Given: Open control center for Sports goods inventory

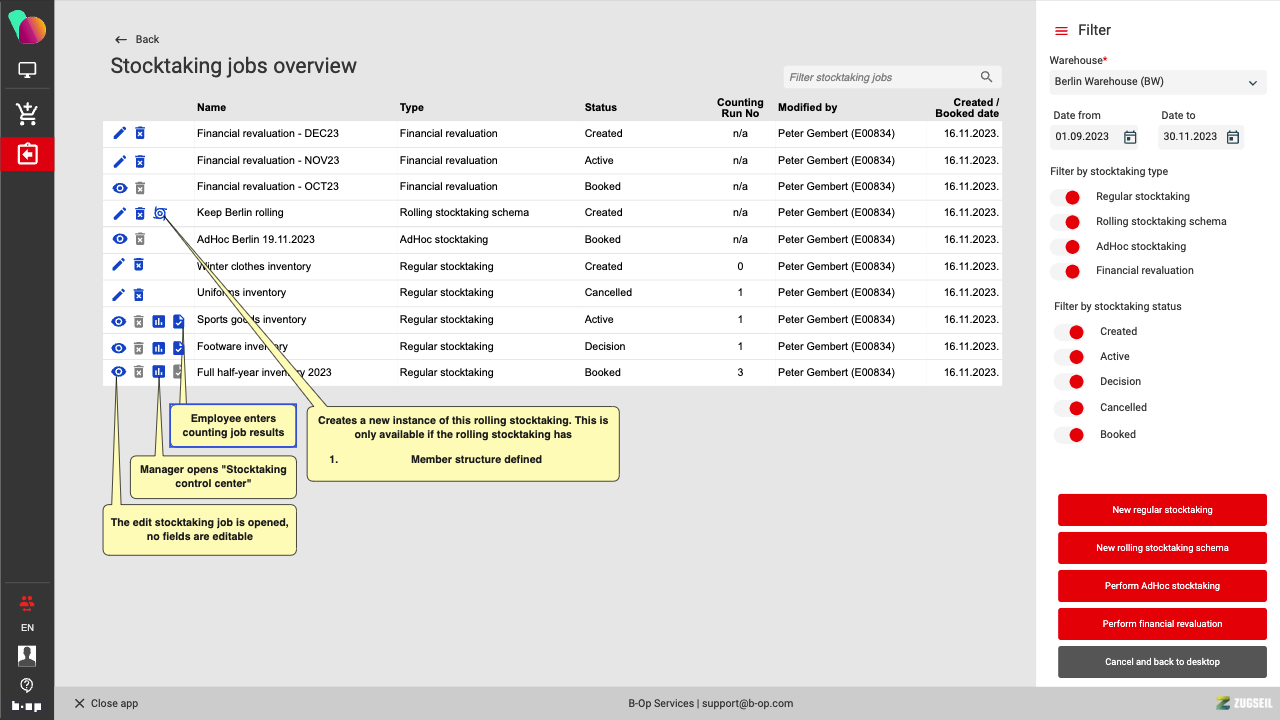Looking at the screenshot, I should click(158, 321).
